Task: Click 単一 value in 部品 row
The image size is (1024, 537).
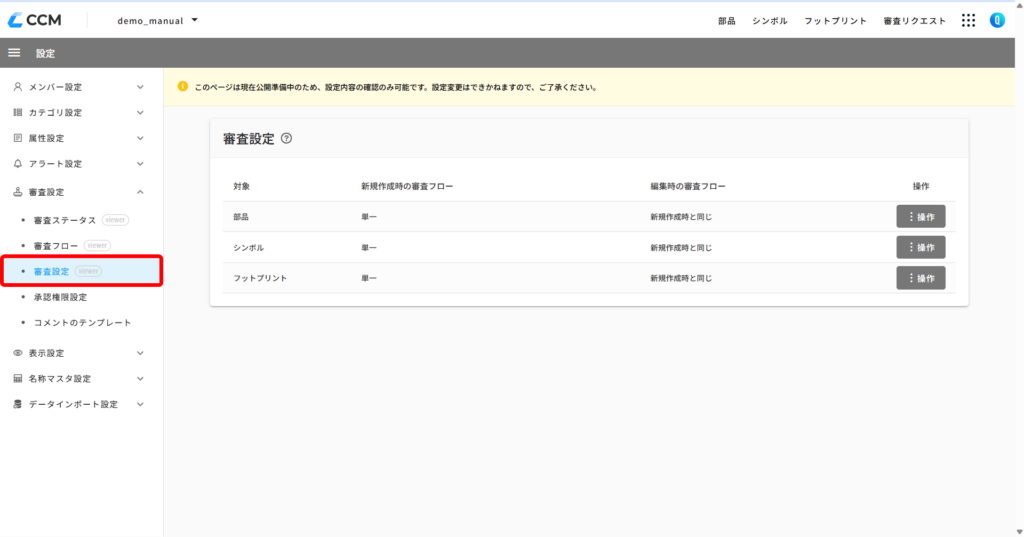Action: [x=369, y=217]
